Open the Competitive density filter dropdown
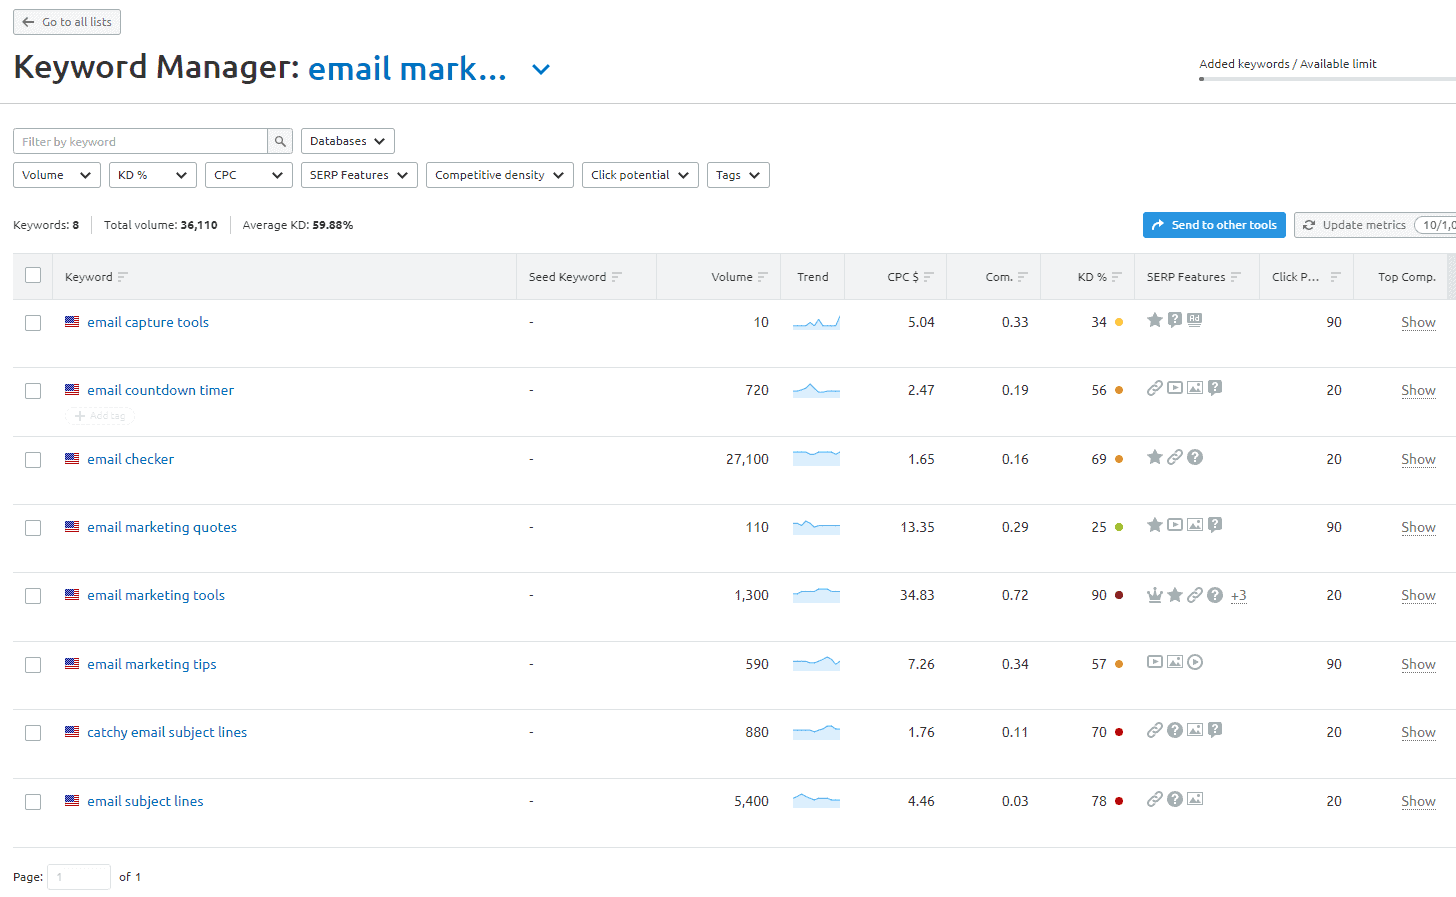 click(x=500, y=175)
